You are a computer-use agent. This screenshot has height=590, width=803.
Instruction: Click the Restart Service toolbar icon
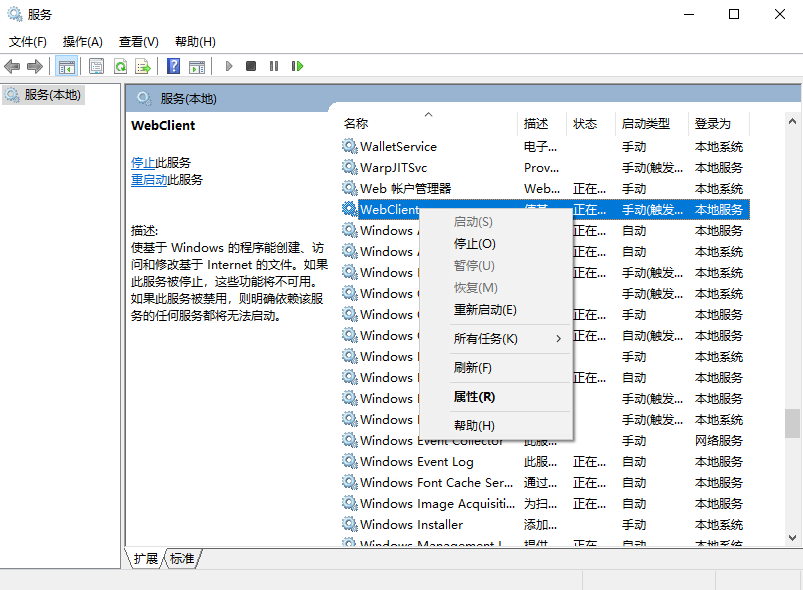click(297, 66)
